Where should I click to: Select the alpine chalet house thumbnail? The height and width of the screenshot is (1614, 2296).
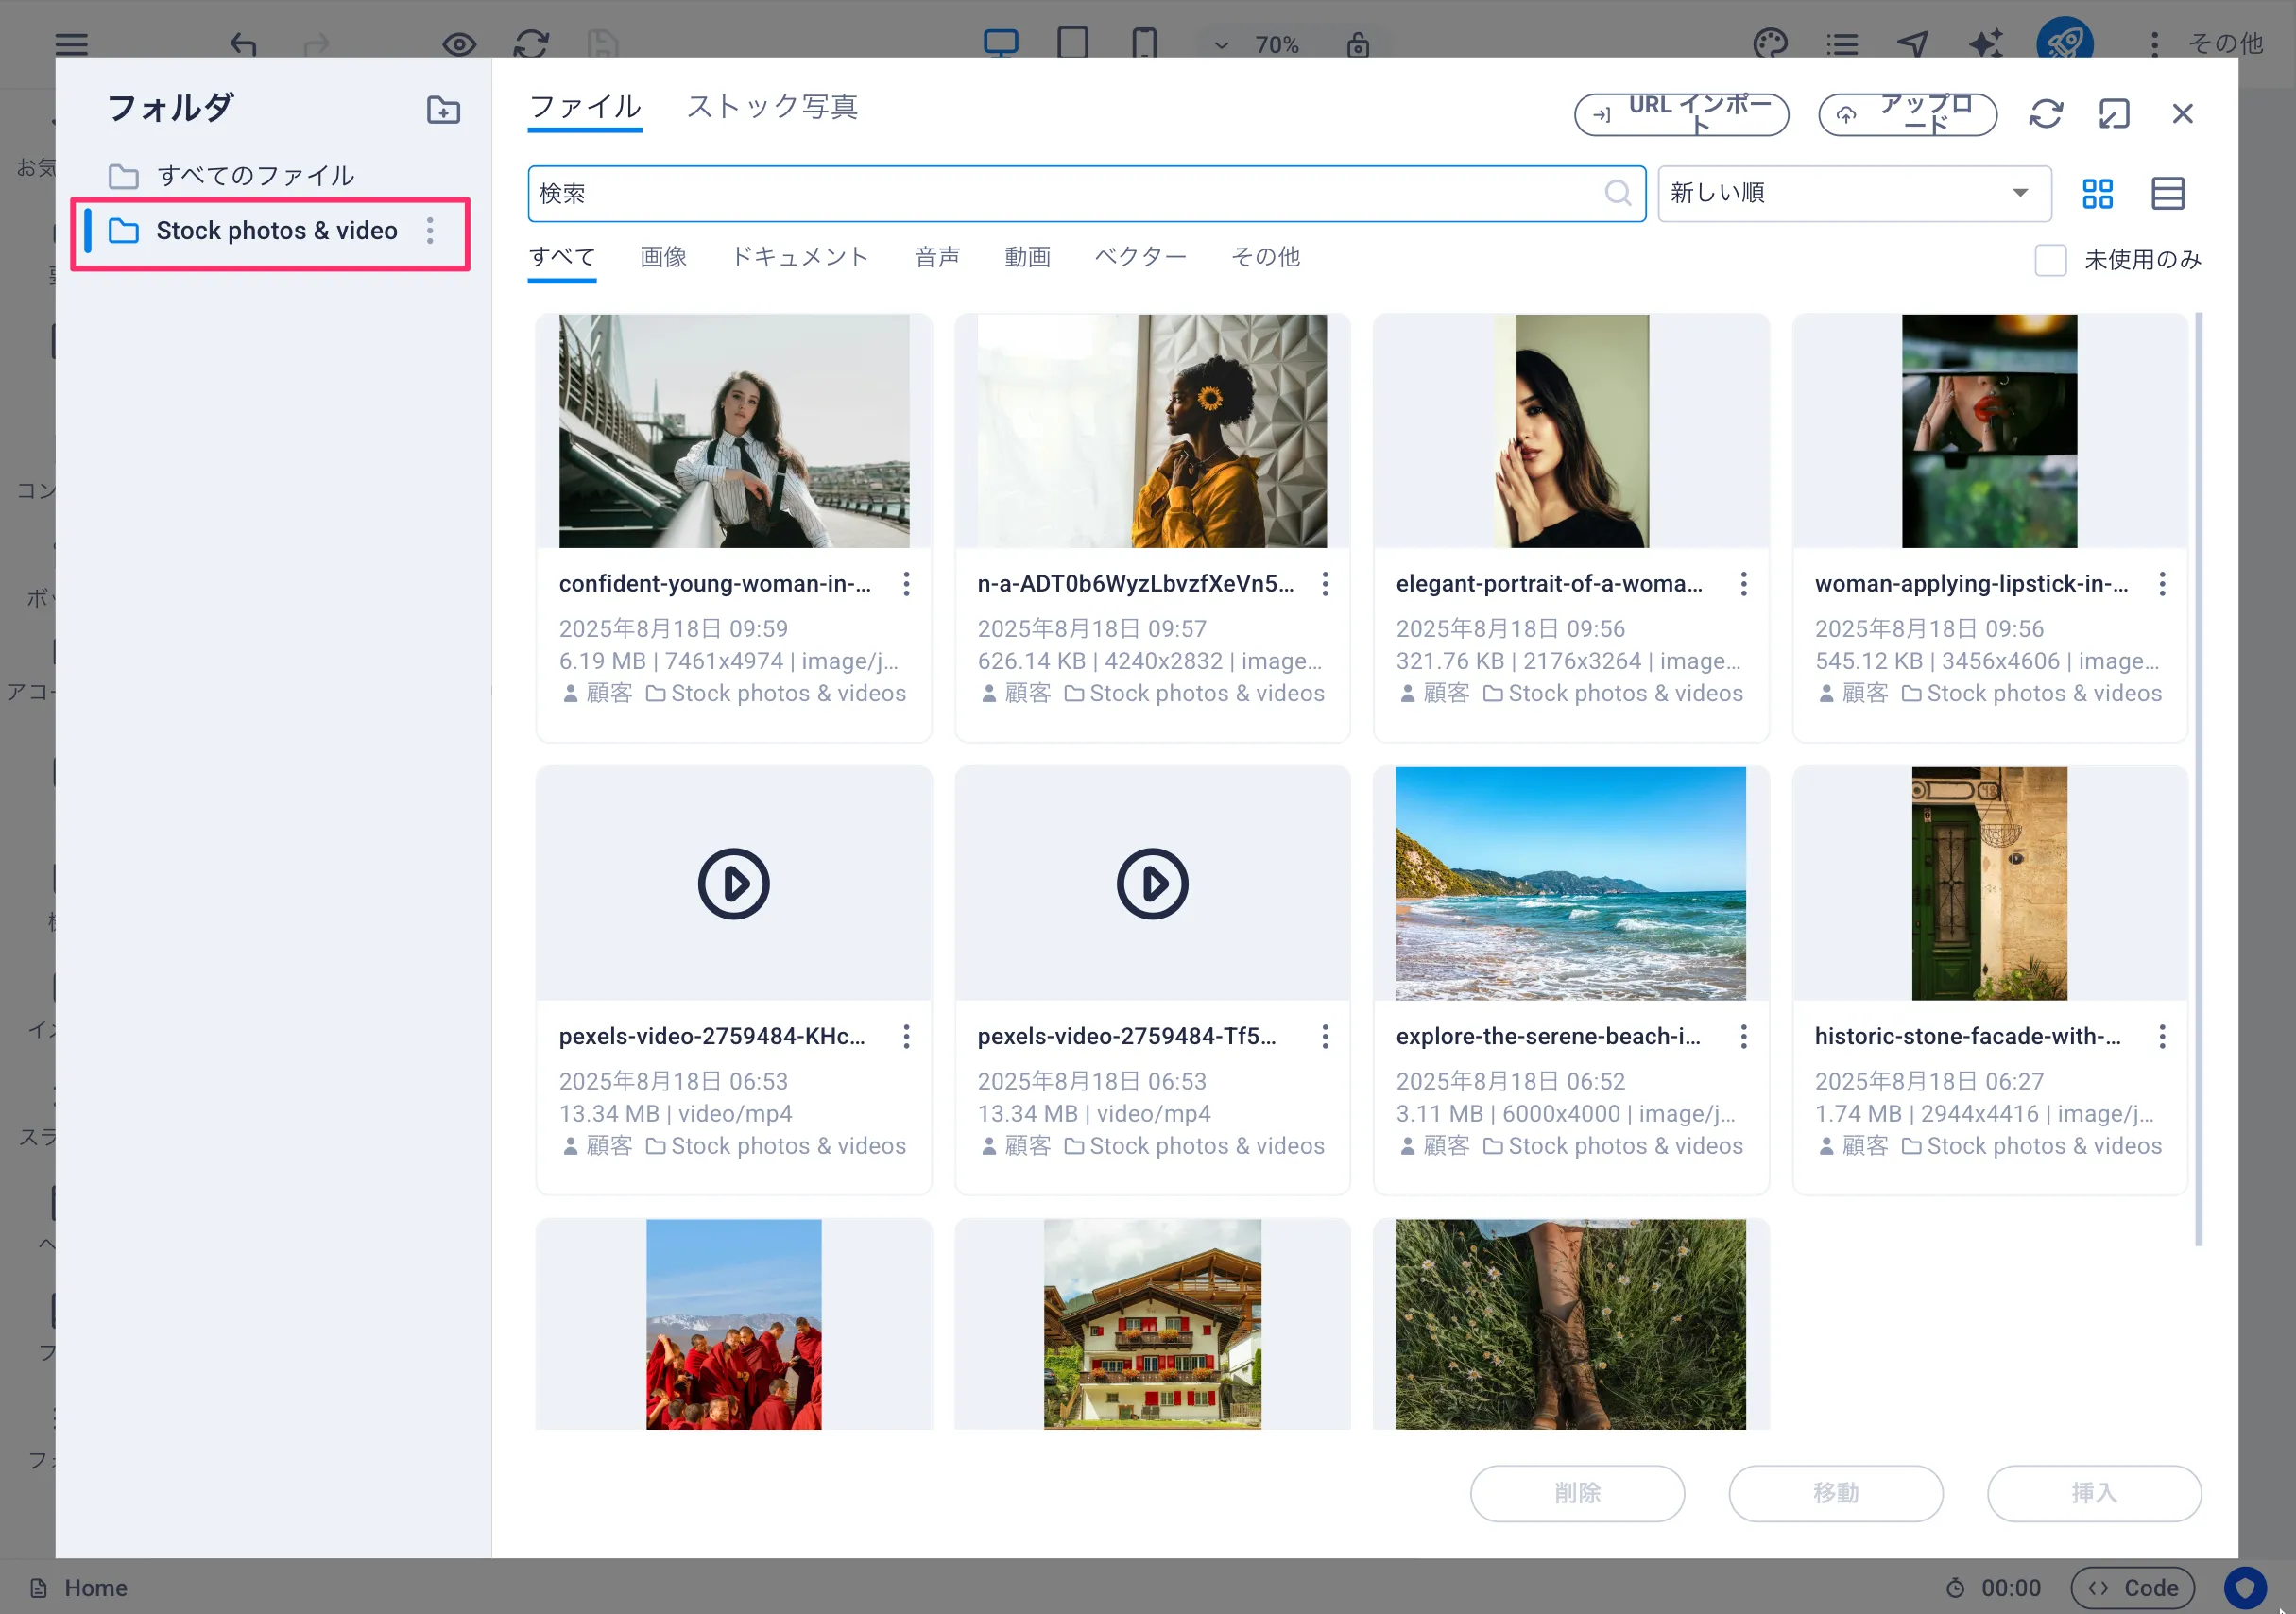pyautogui.click(x=1152, y=1324)
